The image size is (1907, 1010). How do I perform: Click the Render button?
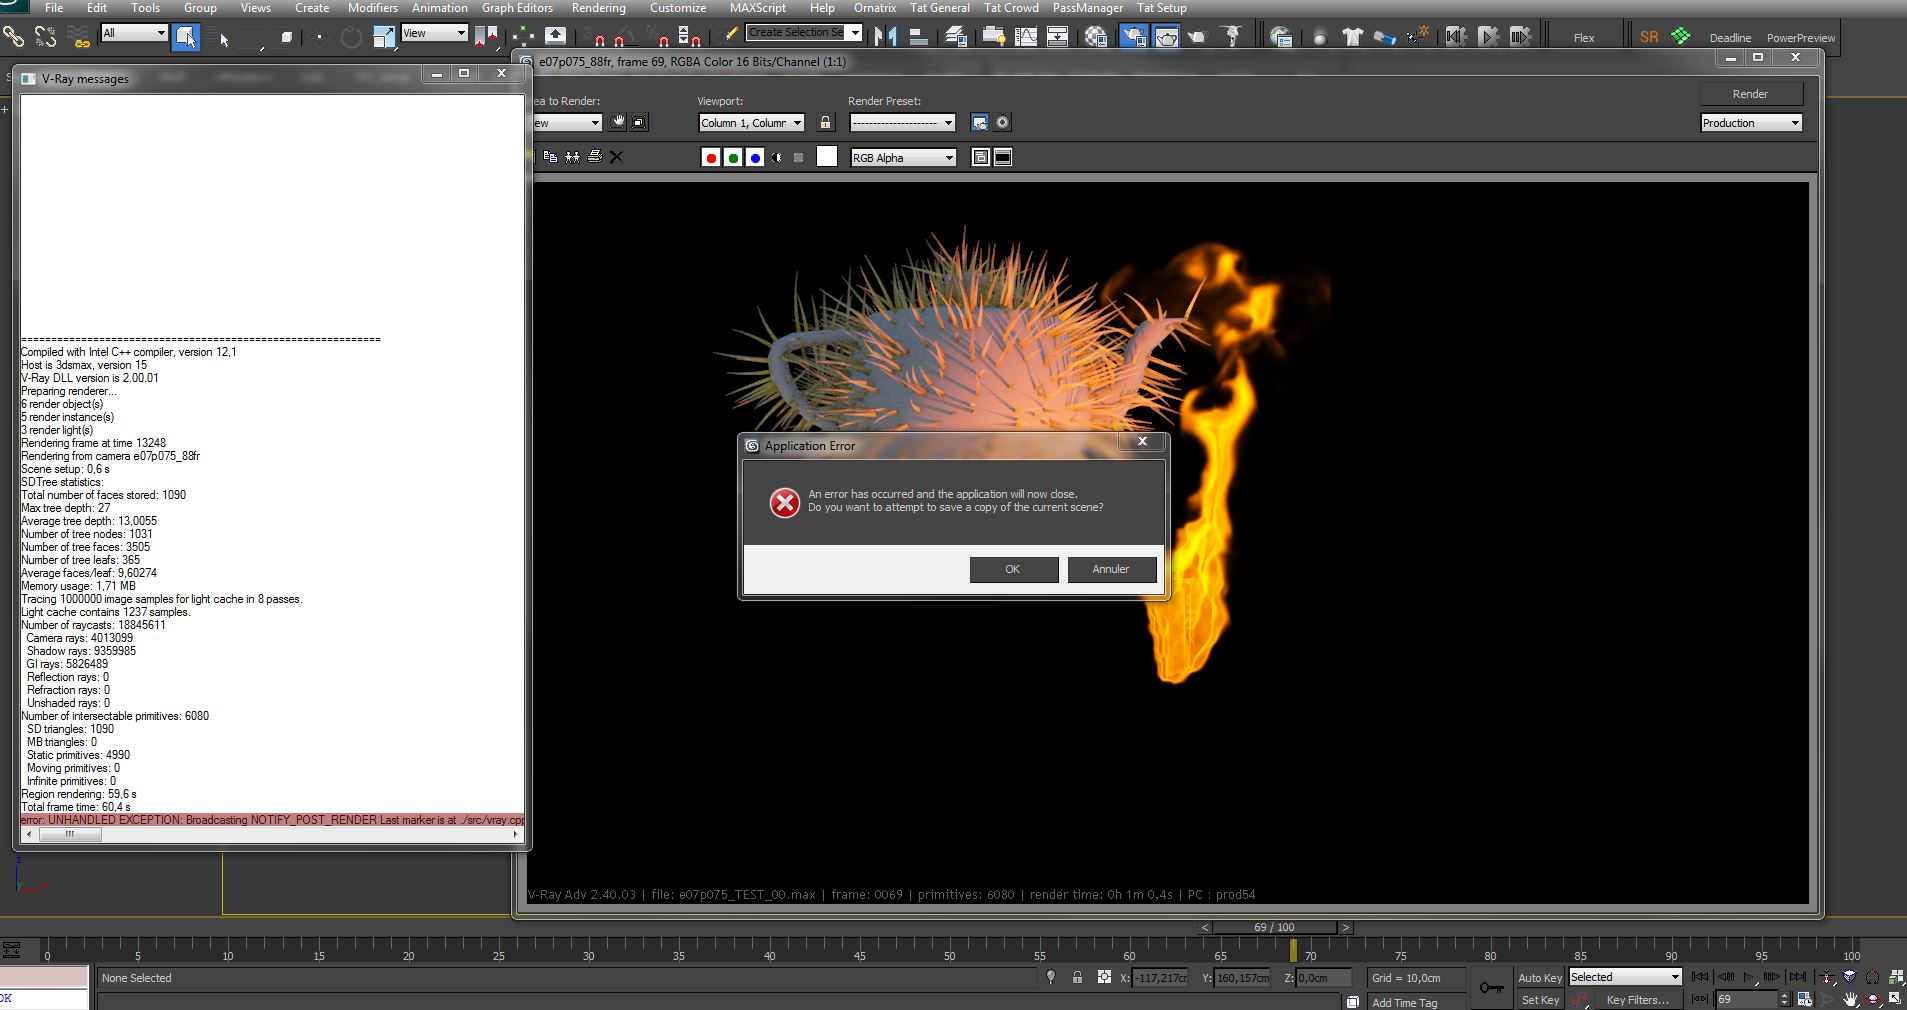pyautogui.click(x=1751, y=93)
